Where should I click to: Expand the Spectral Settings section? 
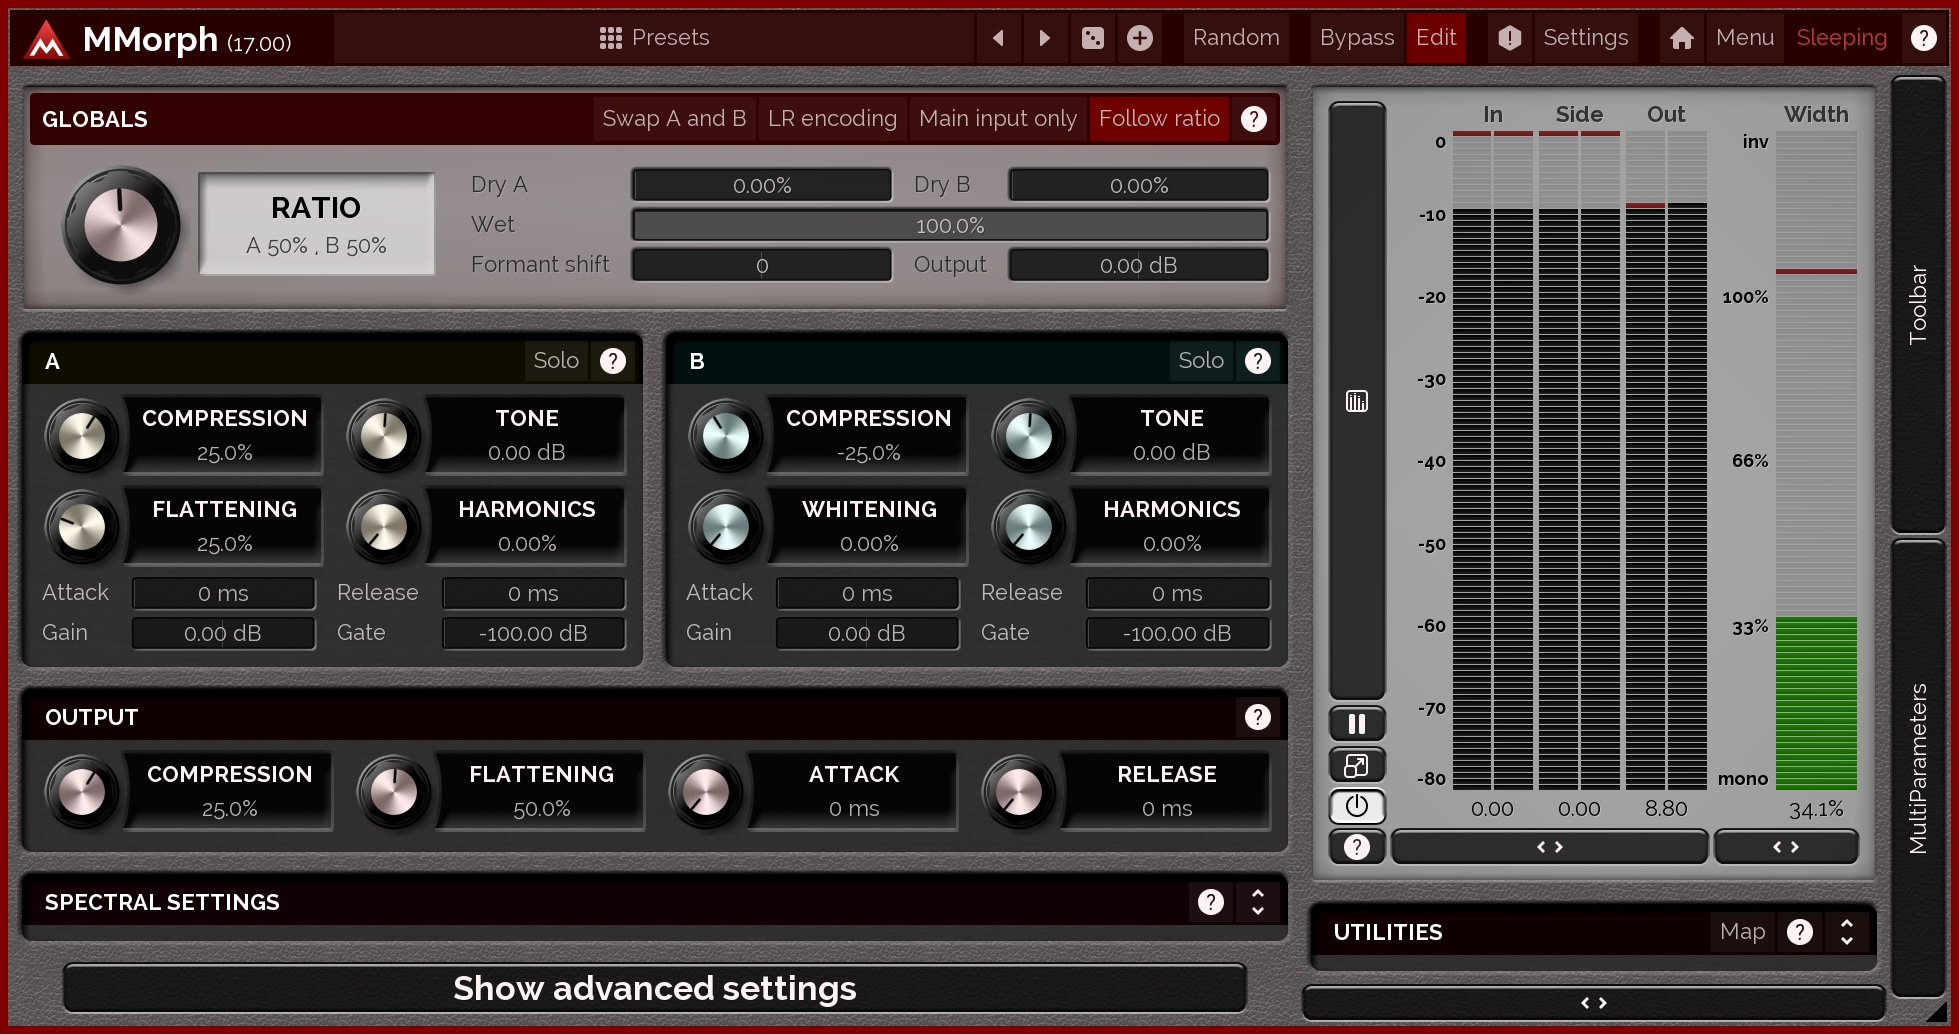(1257, 902)
